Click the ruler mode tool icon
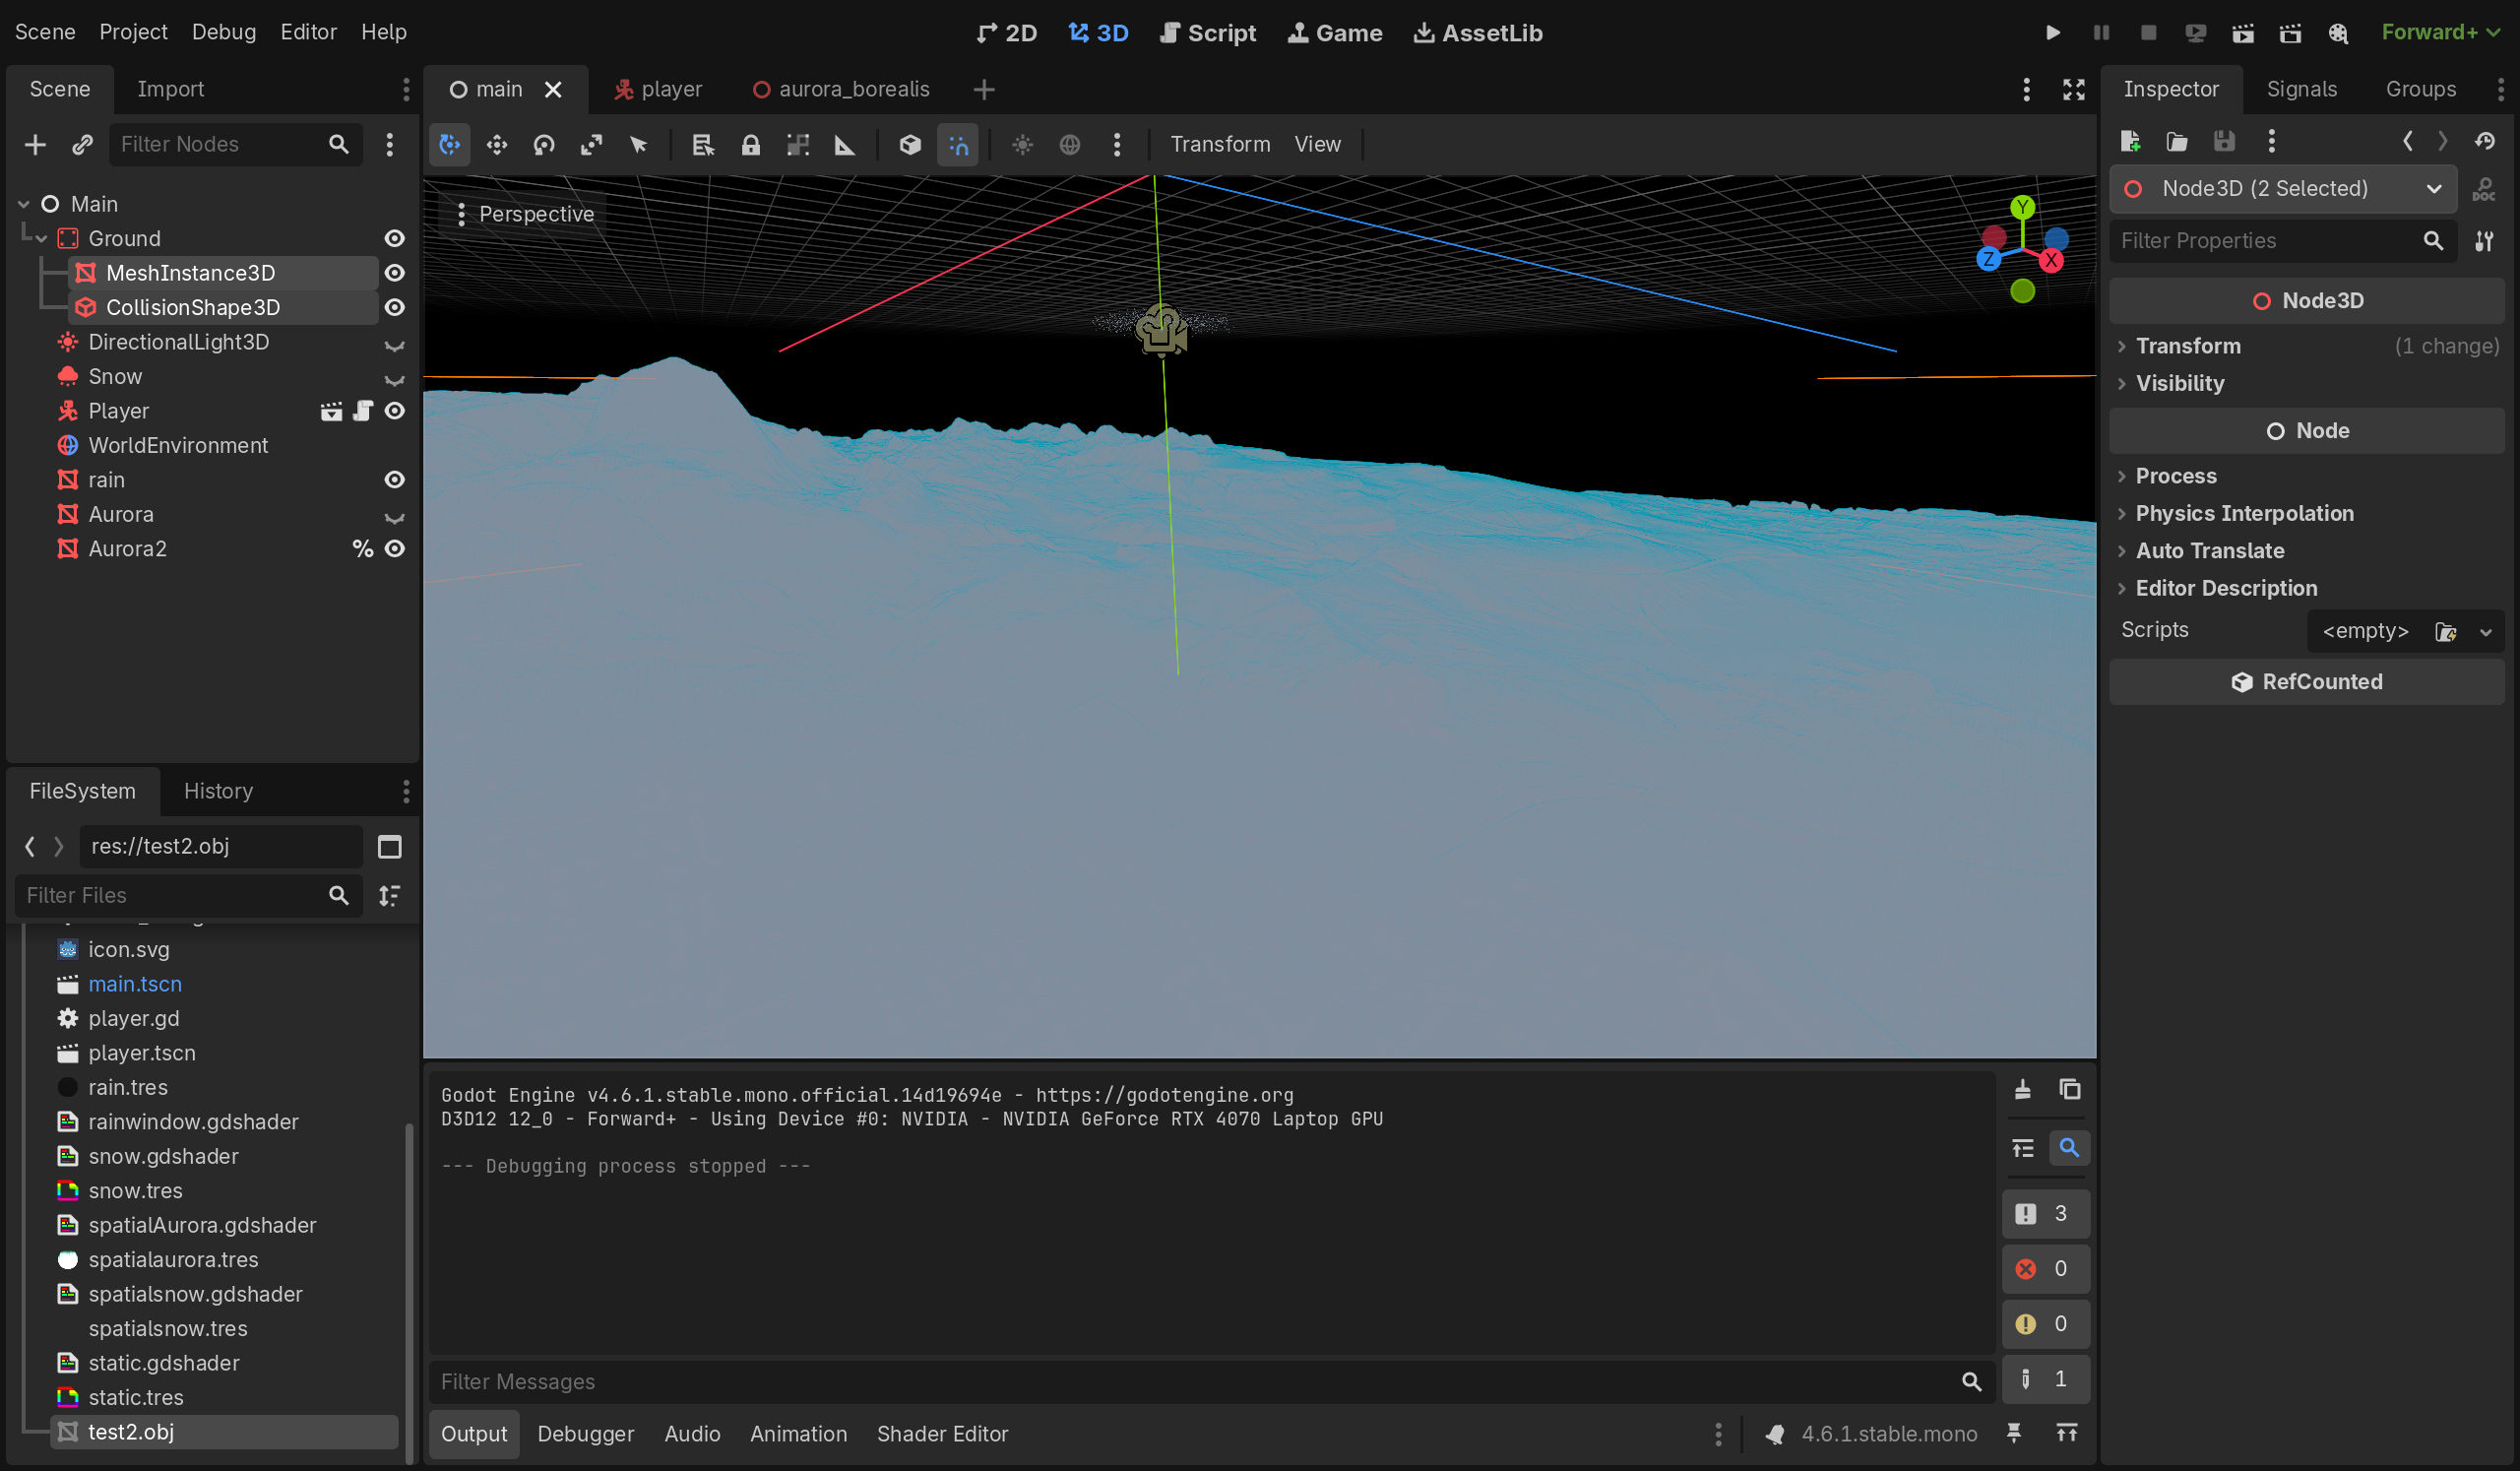This screenshot has width=2520, height=1471. [x=844, y=145]
